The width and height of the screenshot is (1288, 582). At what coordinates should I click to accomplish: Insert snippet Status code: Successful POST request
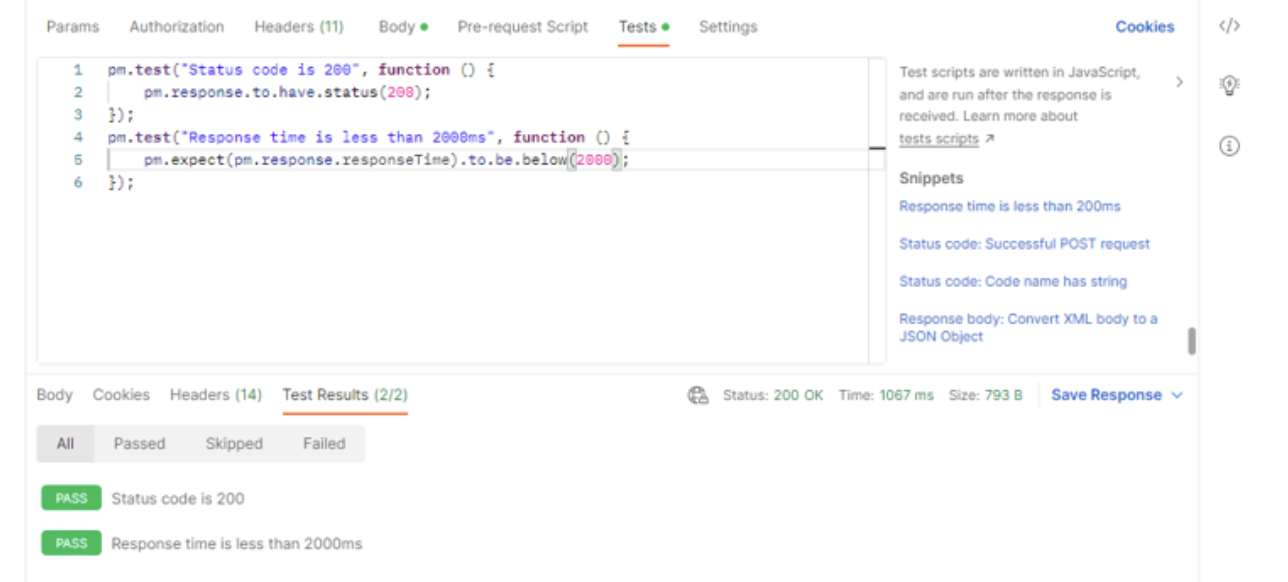1024,244
